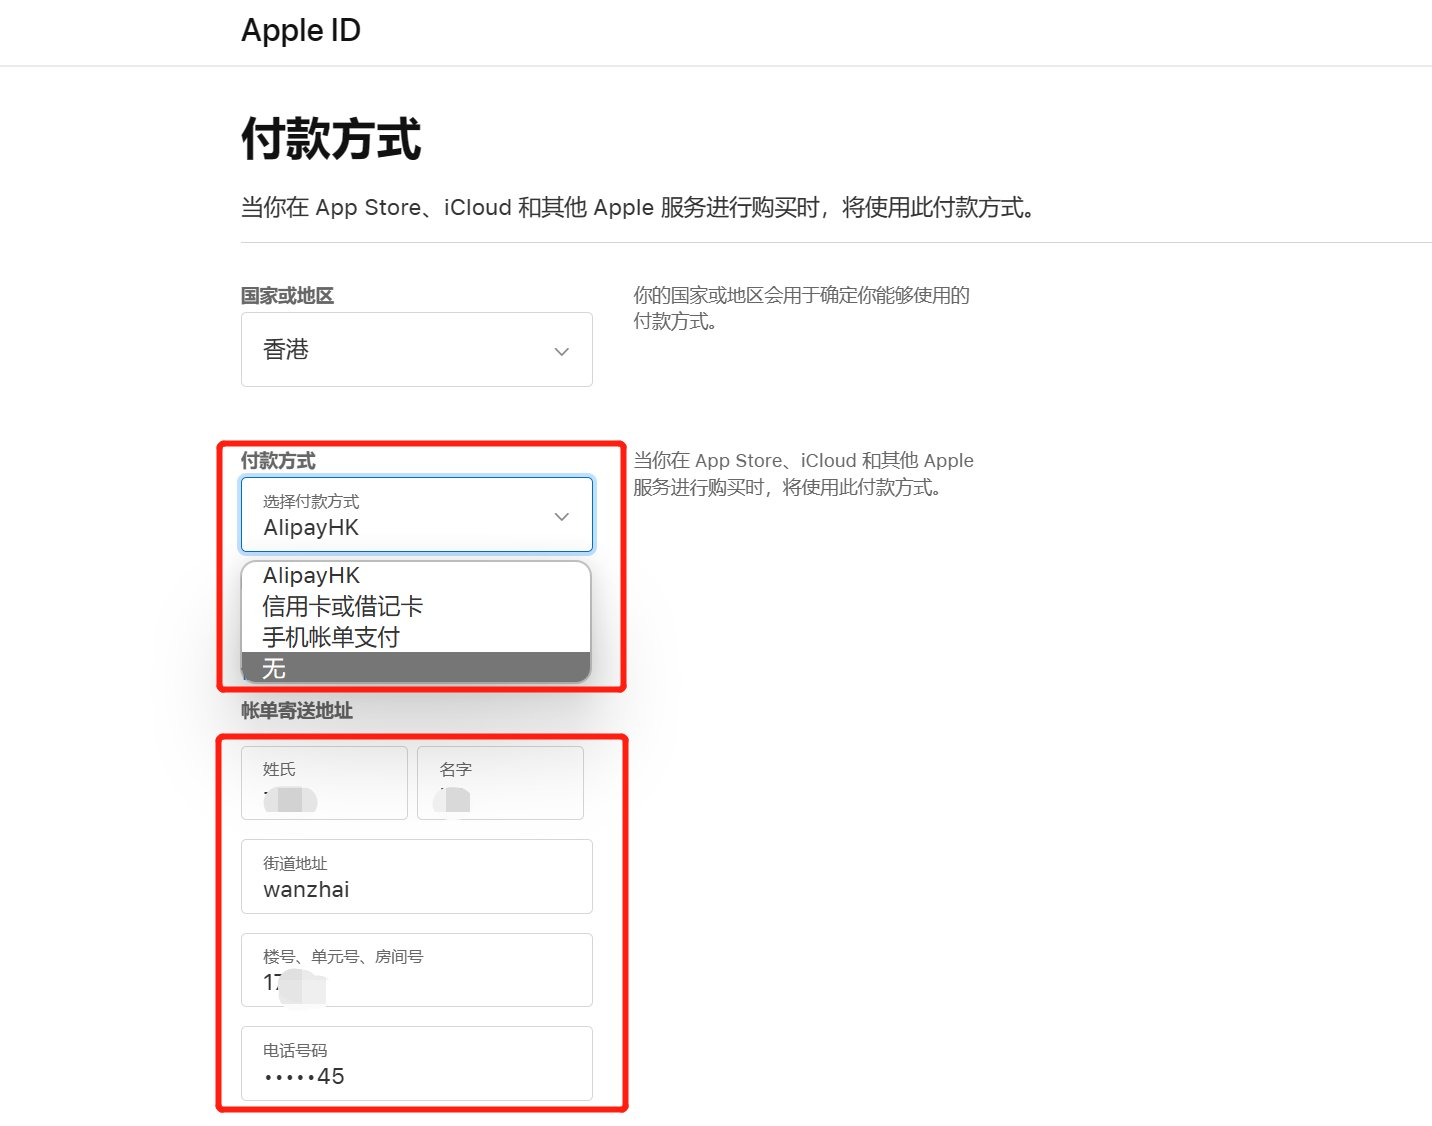Select AlipayHK from the open options list
Viewport: 1432px width, 1126px height.
[312, 576]
